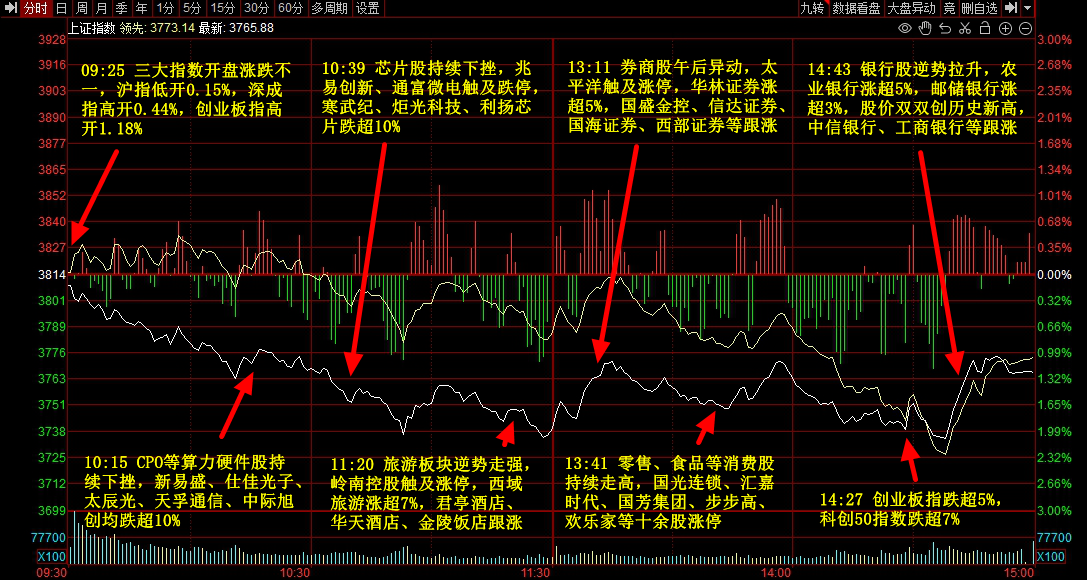Click the 九转 indicator button

[812, 8]
